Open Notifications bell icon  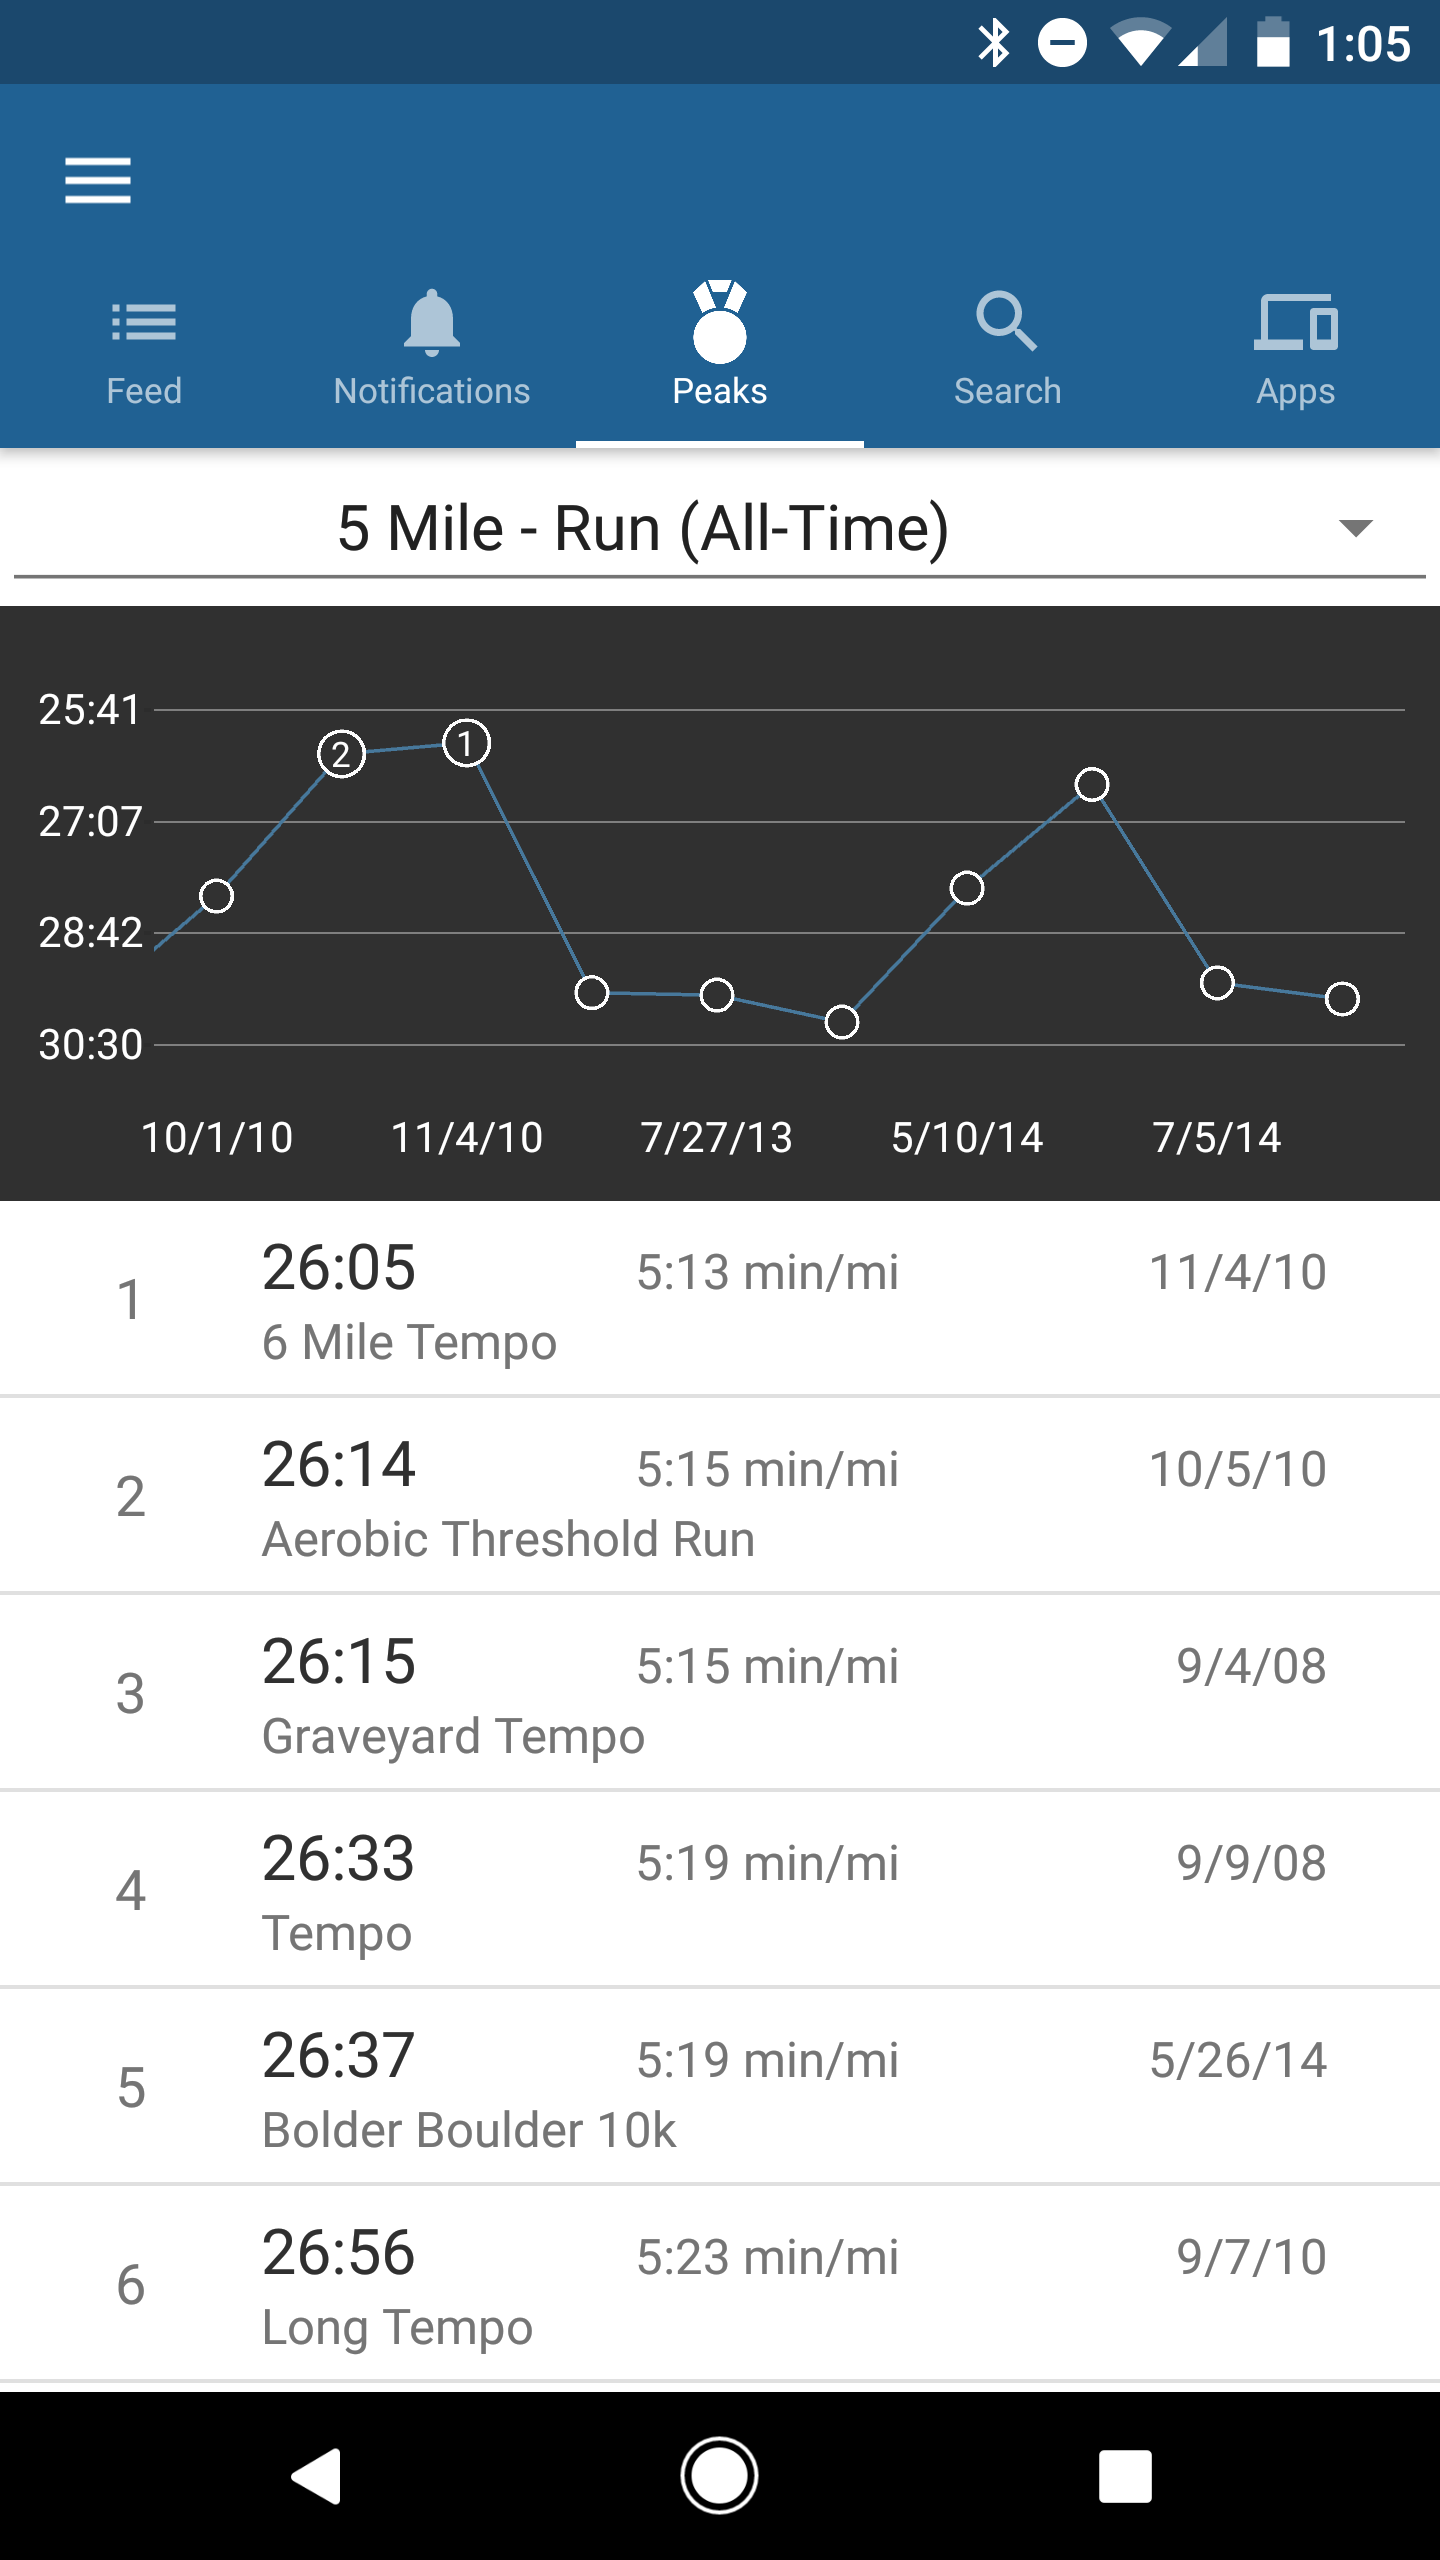431,322
